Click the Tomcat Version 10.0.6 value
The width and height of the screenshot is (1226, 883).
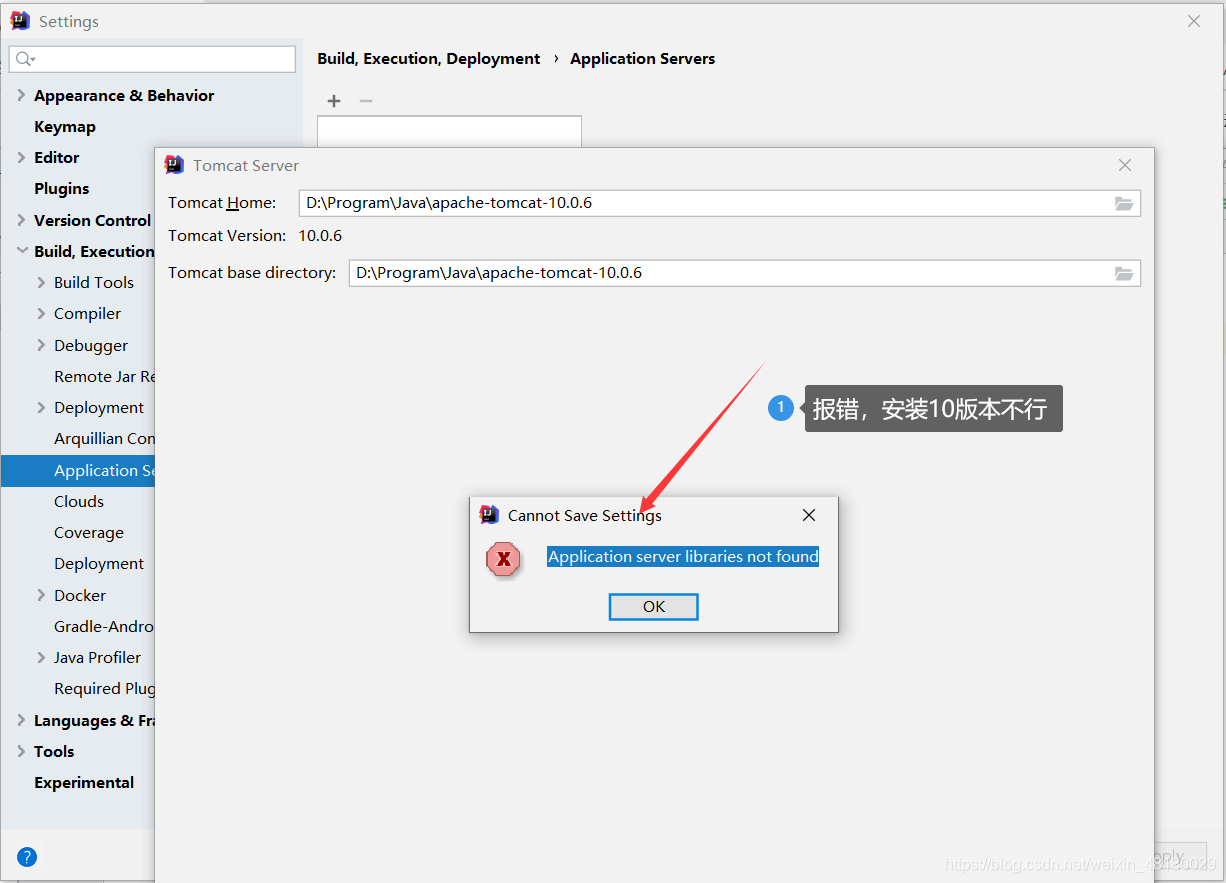pos(320,235)
